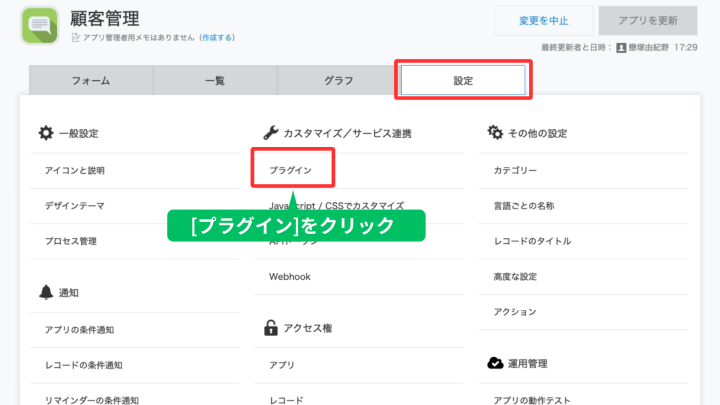Click the padlock icon beside アクセス権
The width and height of the screenshot is (720, 405).
coord(270,328)
